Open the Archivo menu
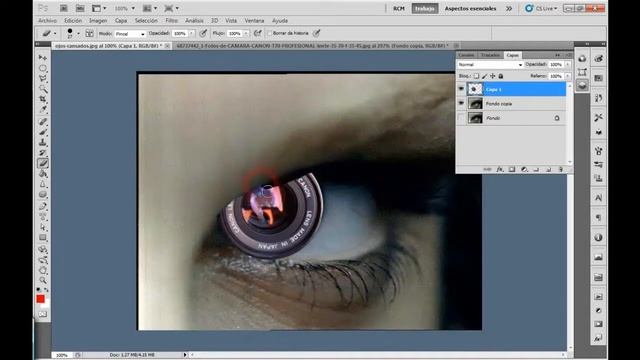Viewport: 640px width, 360px height. [x=48, y=20]
